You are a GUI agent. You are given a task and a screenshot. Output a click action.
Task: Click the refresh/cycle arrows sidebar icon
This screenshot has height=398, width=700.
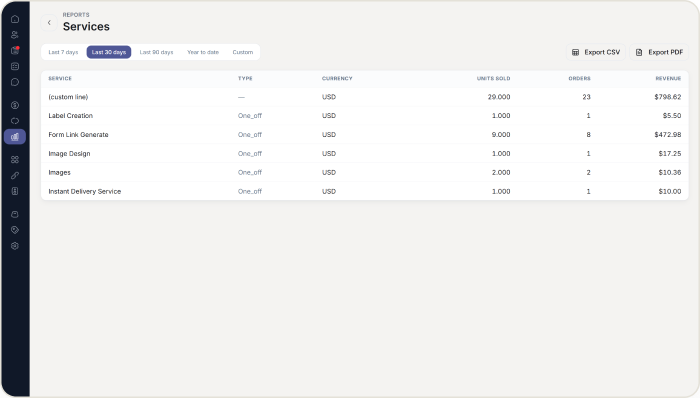click(x=15, y=121)
